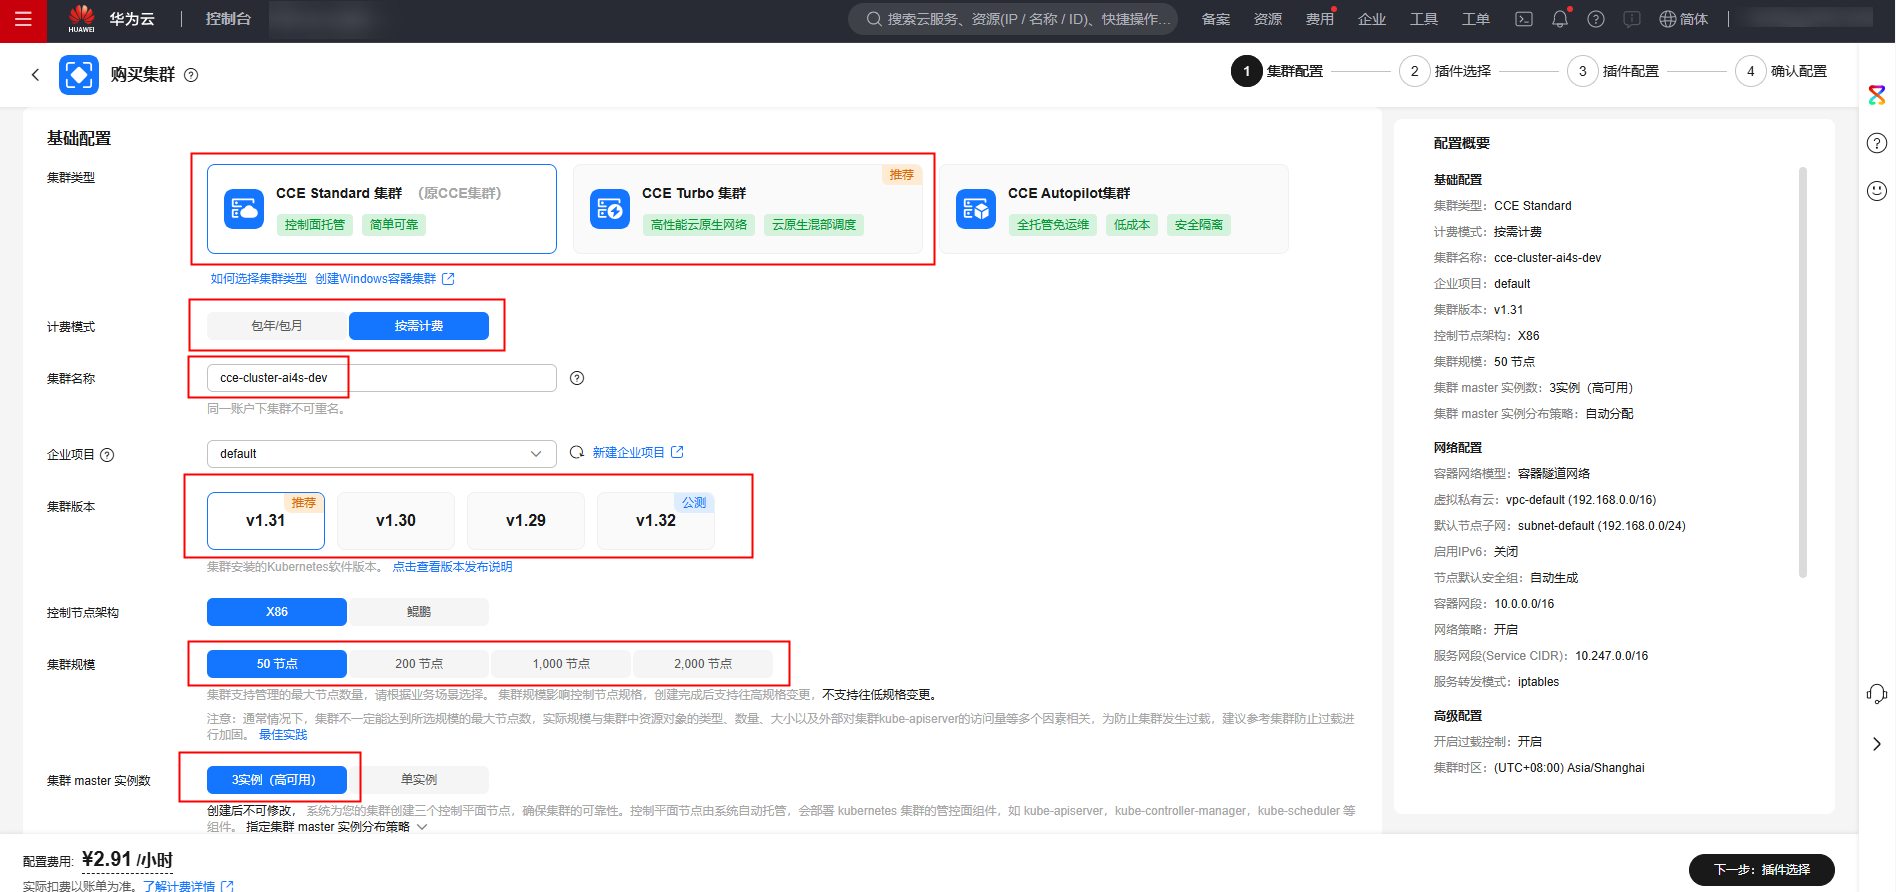Click the language globe icon
Image resolution: width=1896 pixels, height=892 pixels.
[1668, 19]
